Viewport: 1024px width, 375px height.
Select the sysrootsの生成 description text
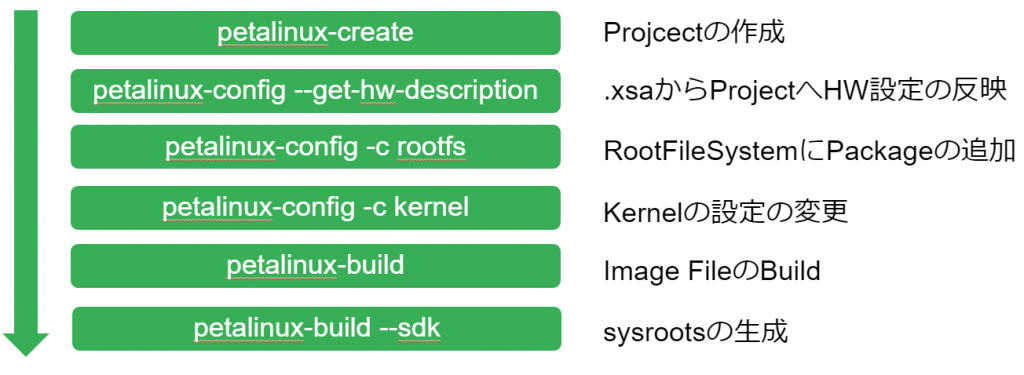pyautogui.click(x=695, y=333)
